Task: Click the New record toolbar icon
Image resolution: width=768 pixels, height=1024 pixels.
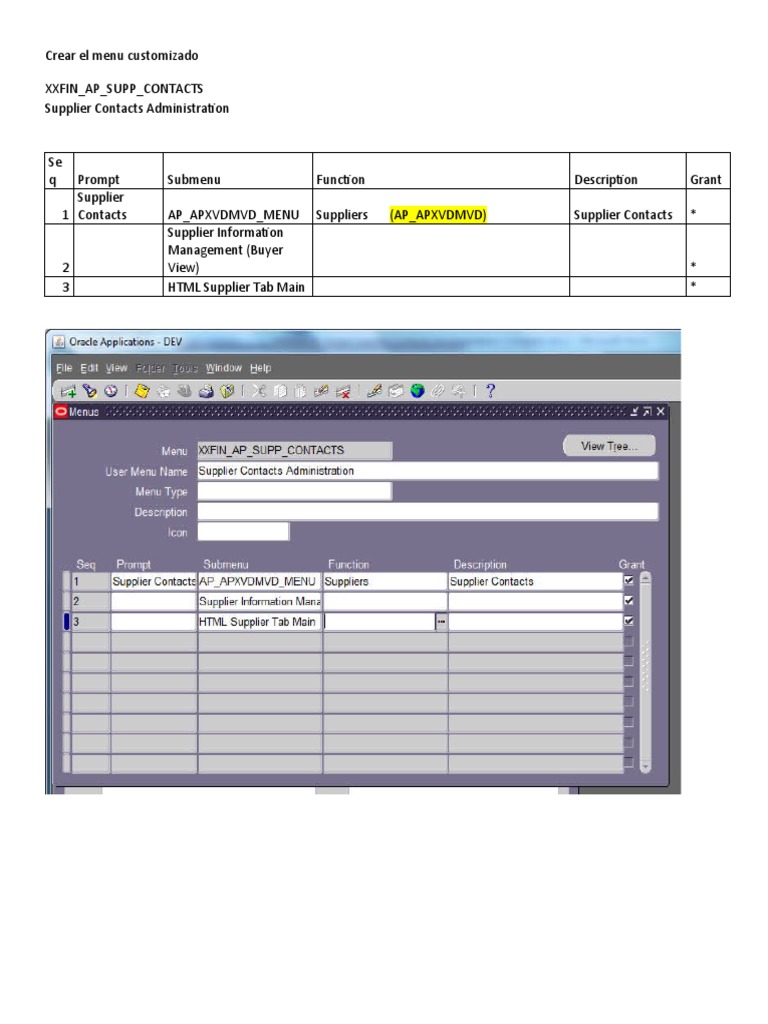Action: 68,391
